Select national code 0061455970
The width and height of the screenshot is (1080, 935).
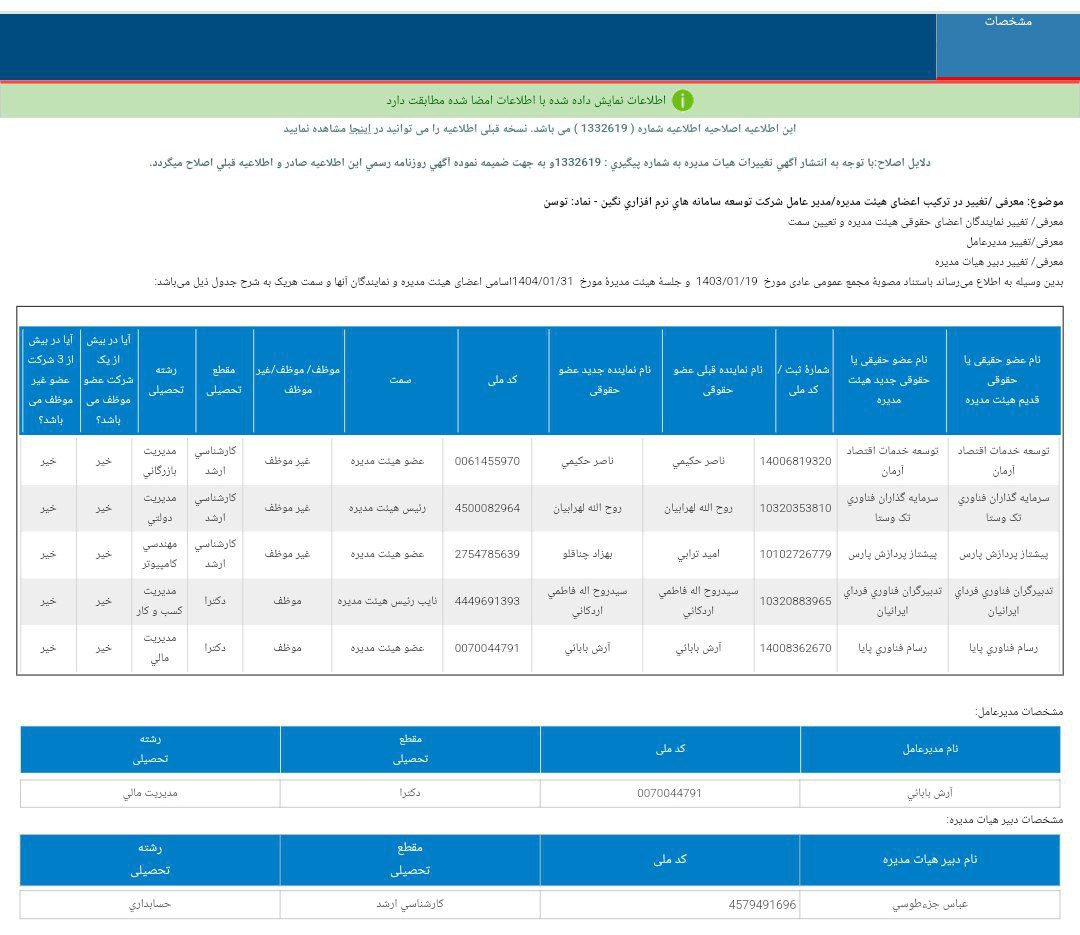(487, 461)
